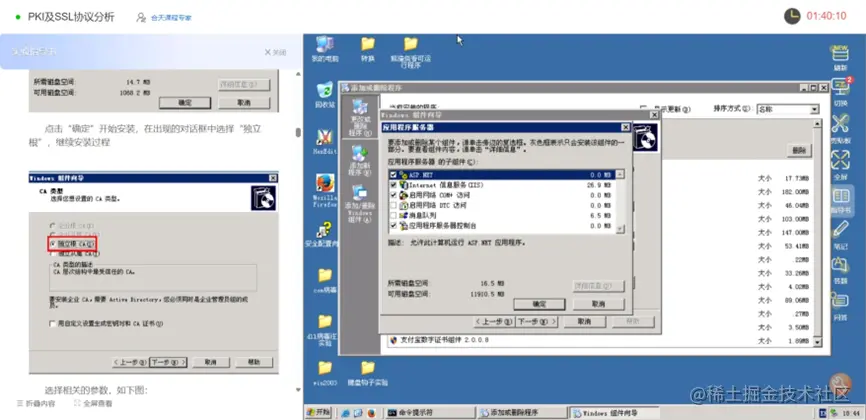866x420 pixels.
Task: Click the network tray icon next to the clock
Action: tap(834, 413)
